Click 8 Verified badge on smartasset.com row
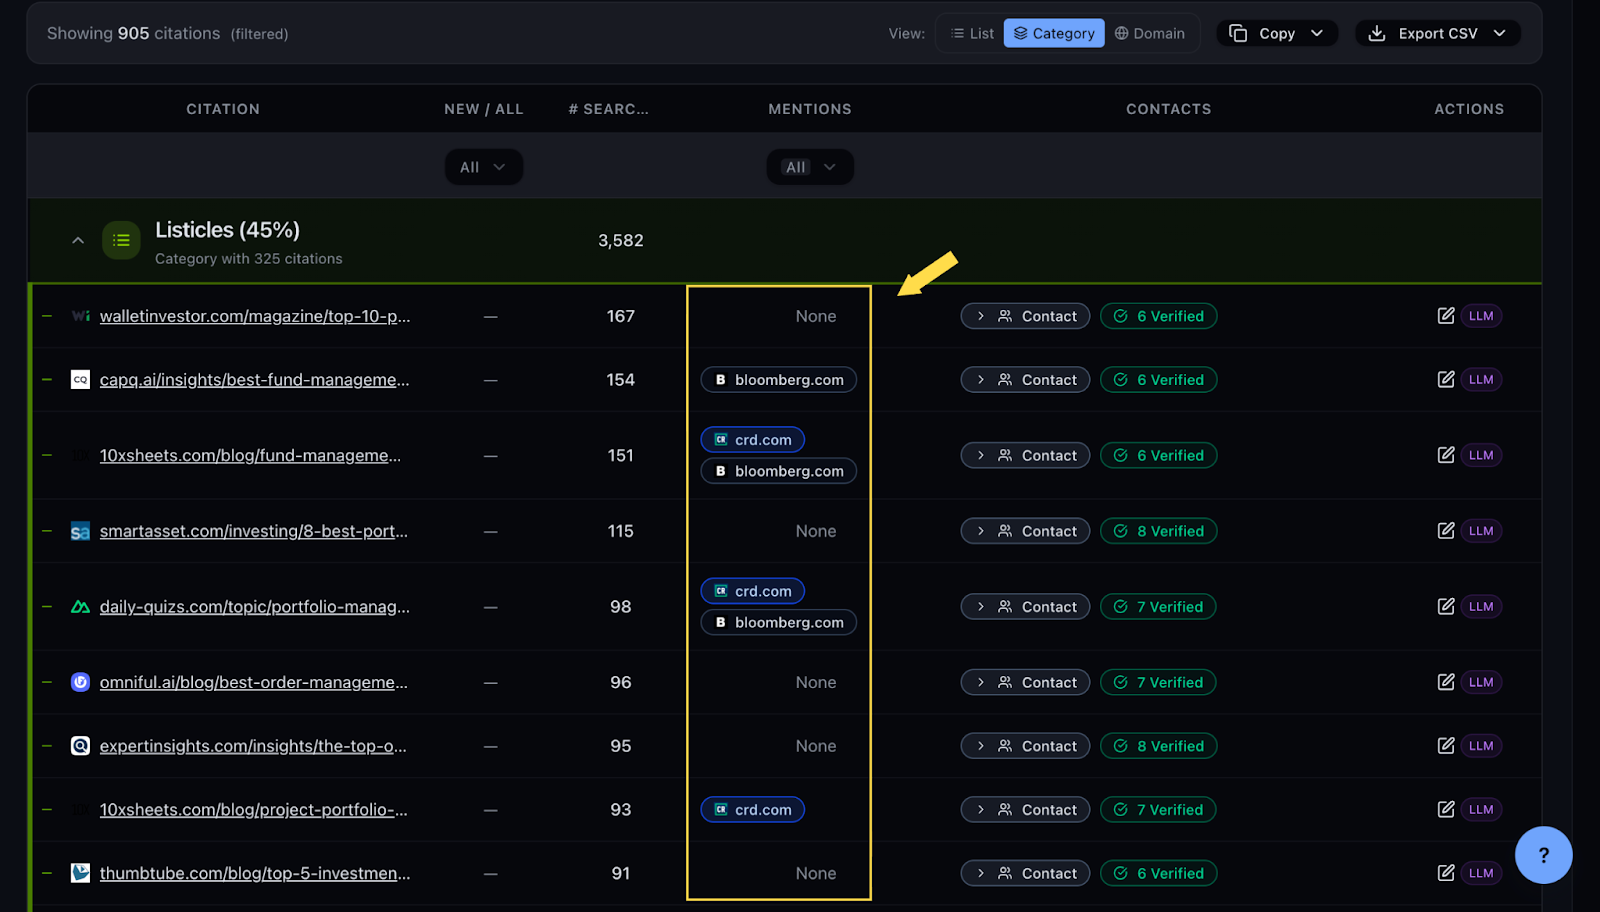This screenshot has width=1600, height=912. point(1158,531)
